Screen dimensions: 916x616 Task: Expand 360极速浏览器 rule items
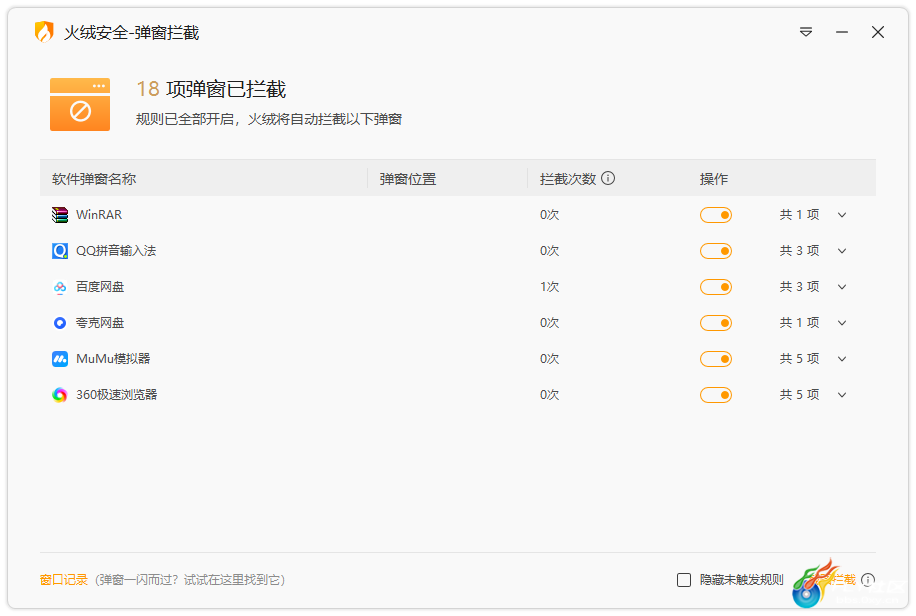click(x=842, y=395)
